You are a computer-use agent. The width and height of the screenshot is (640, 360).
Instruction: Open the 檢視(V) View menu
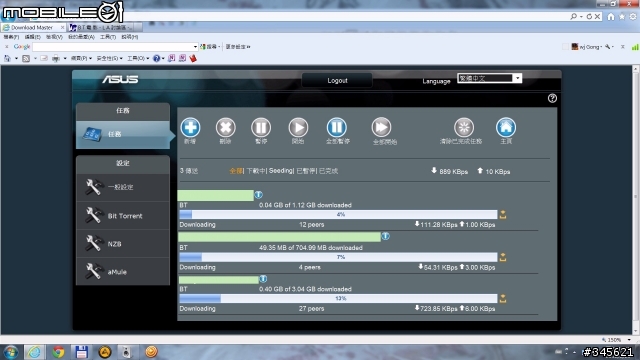[54, 37]
